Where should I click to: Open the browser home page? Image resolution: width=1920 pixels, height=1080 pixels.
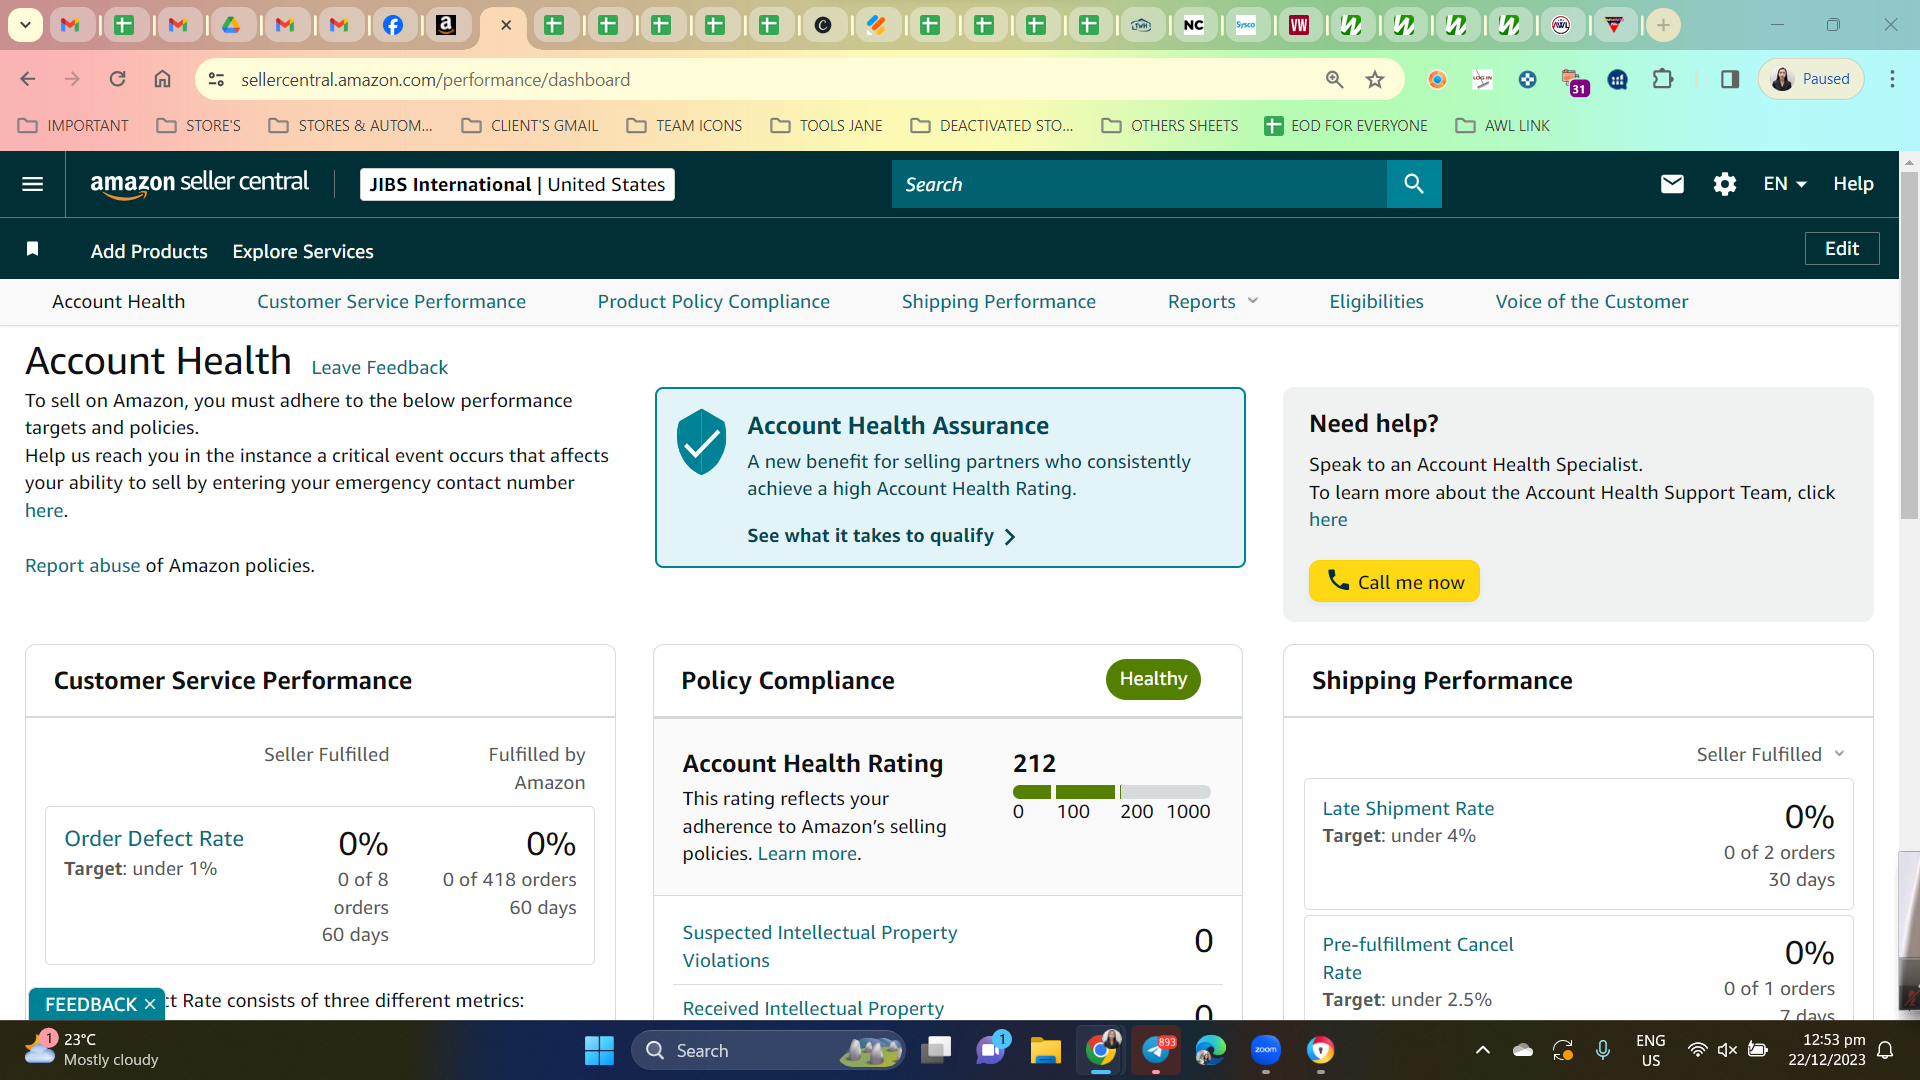coord(162,79)
